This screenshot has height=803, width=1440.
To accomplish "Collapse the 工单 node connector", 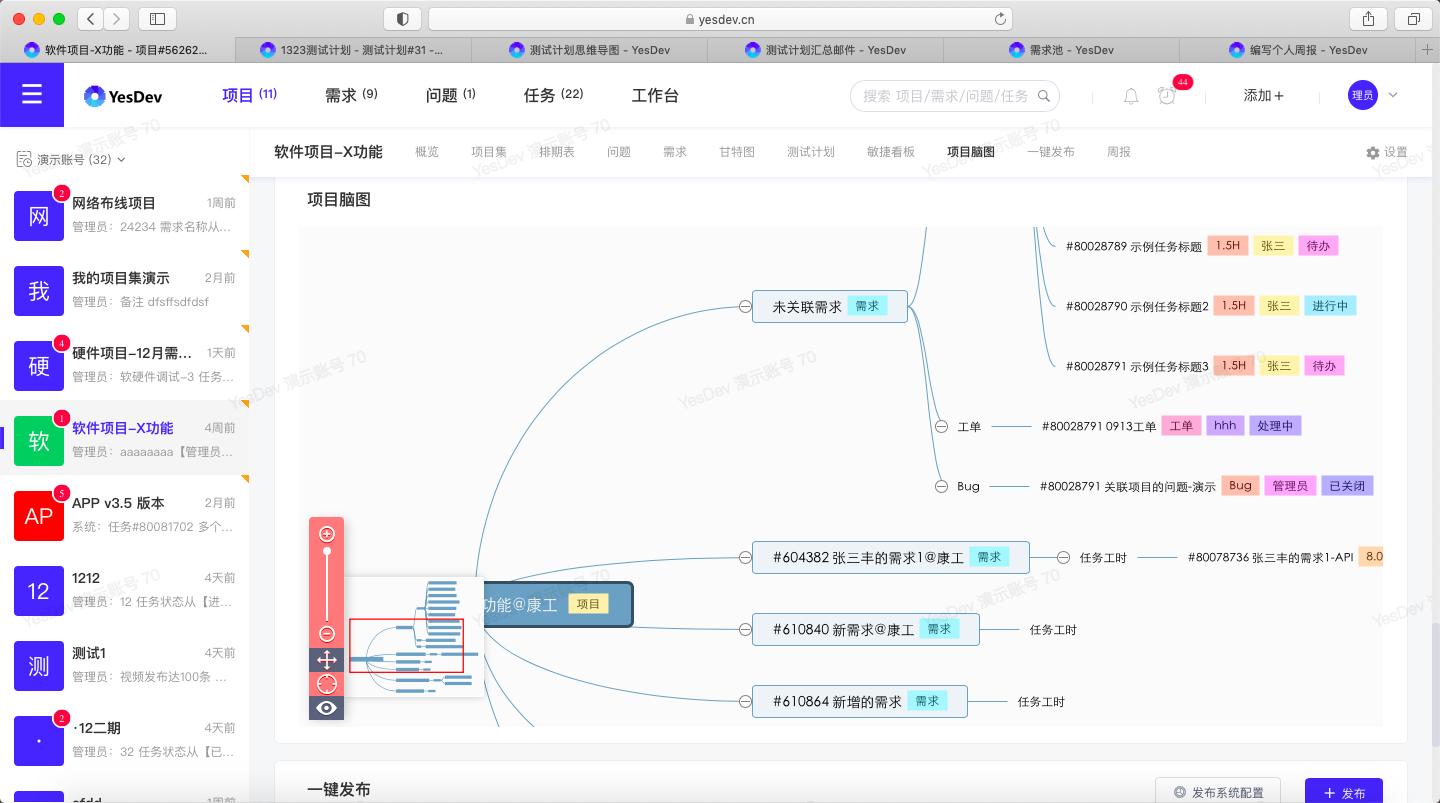I will (x=941, y=426).
